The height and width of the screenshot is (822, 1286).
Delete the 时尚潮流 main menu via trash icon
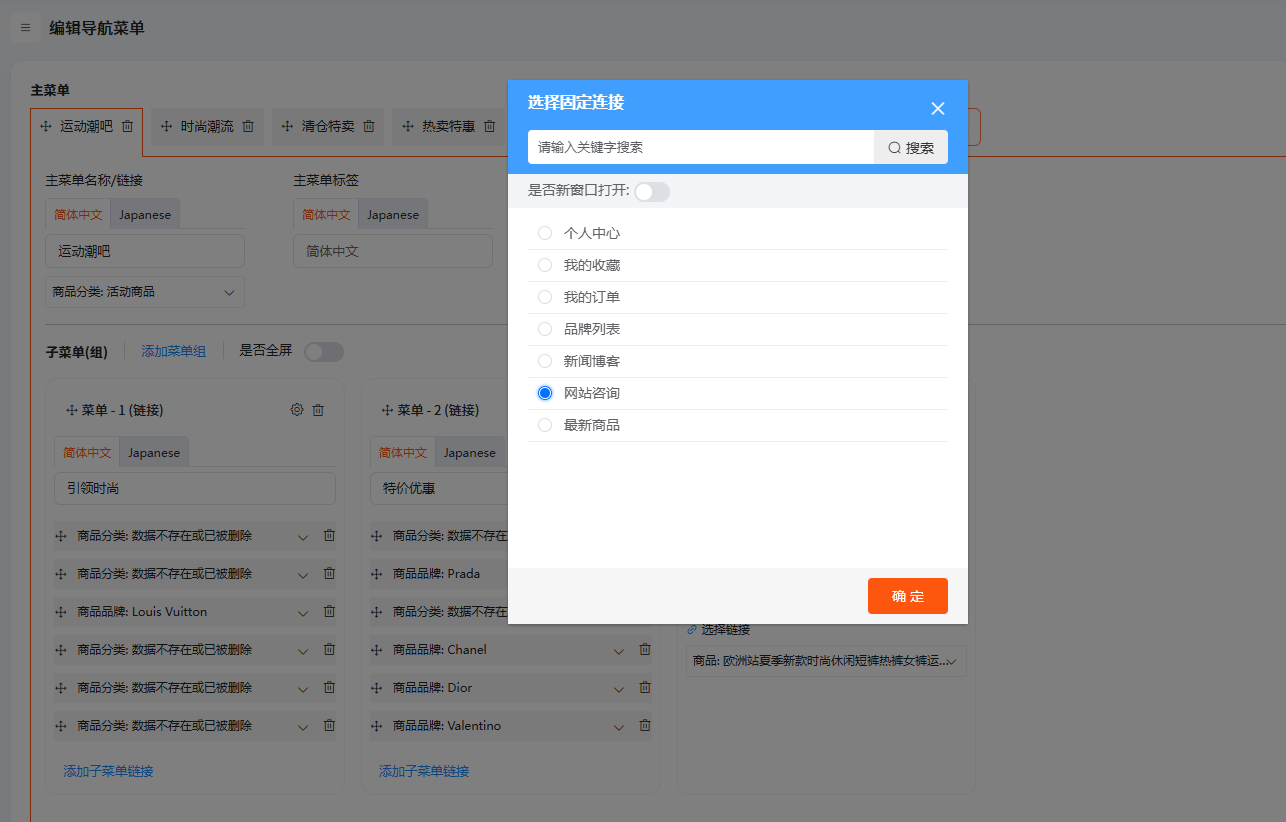tap(248, 127)
